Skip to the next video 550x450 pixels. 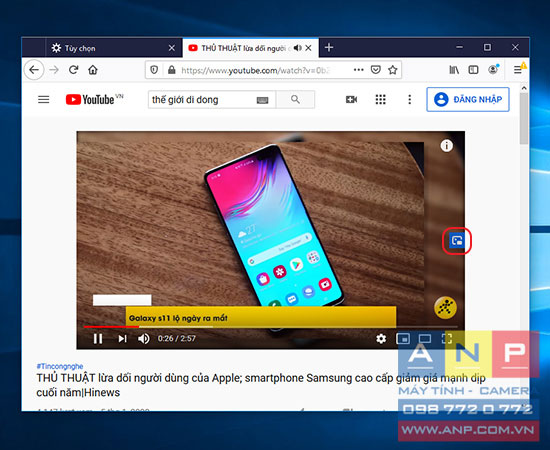tap(122, 339)
